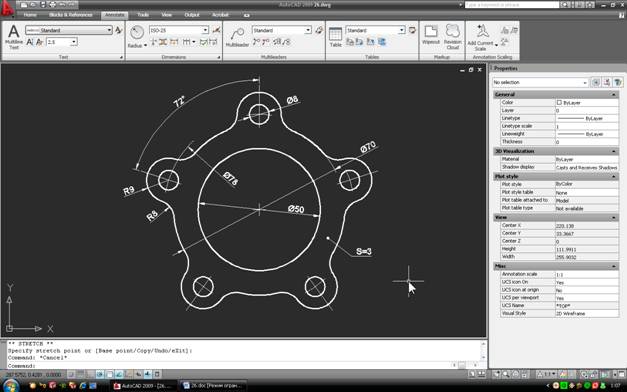Image resolution: width=627 pixels, height=392 pixels.
Task: Click the keyword search input field
Action: point(512,5)
